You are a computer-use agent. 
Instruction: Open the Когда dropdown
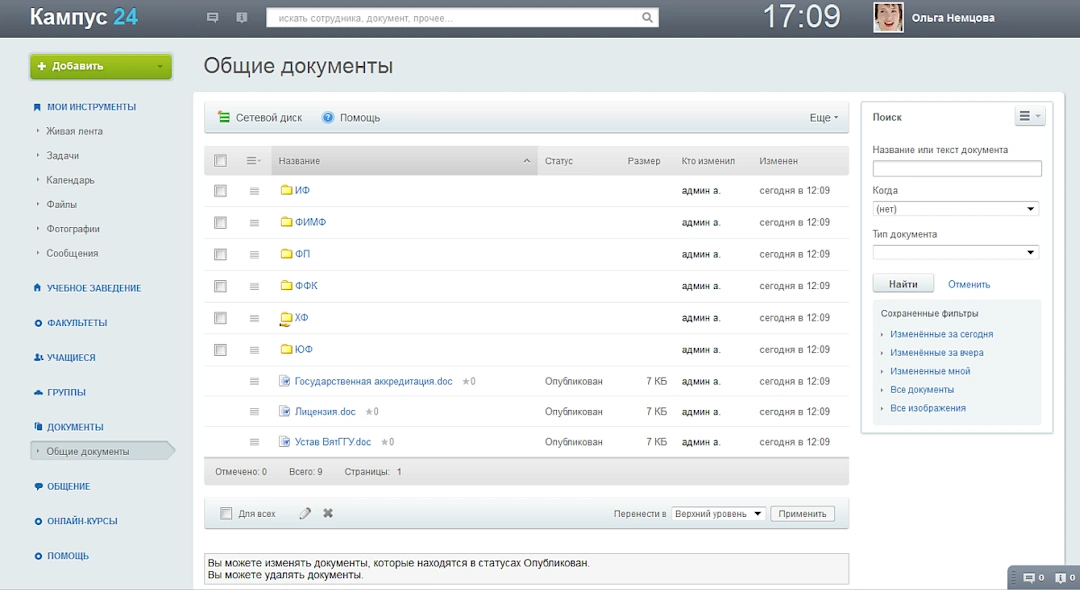click(955, 208)
